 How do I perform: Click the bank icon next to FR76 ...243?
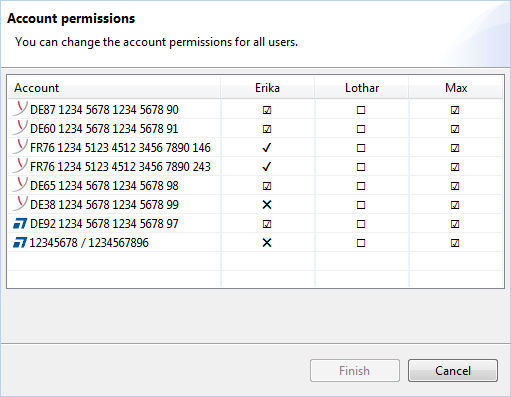click(20, 166)
